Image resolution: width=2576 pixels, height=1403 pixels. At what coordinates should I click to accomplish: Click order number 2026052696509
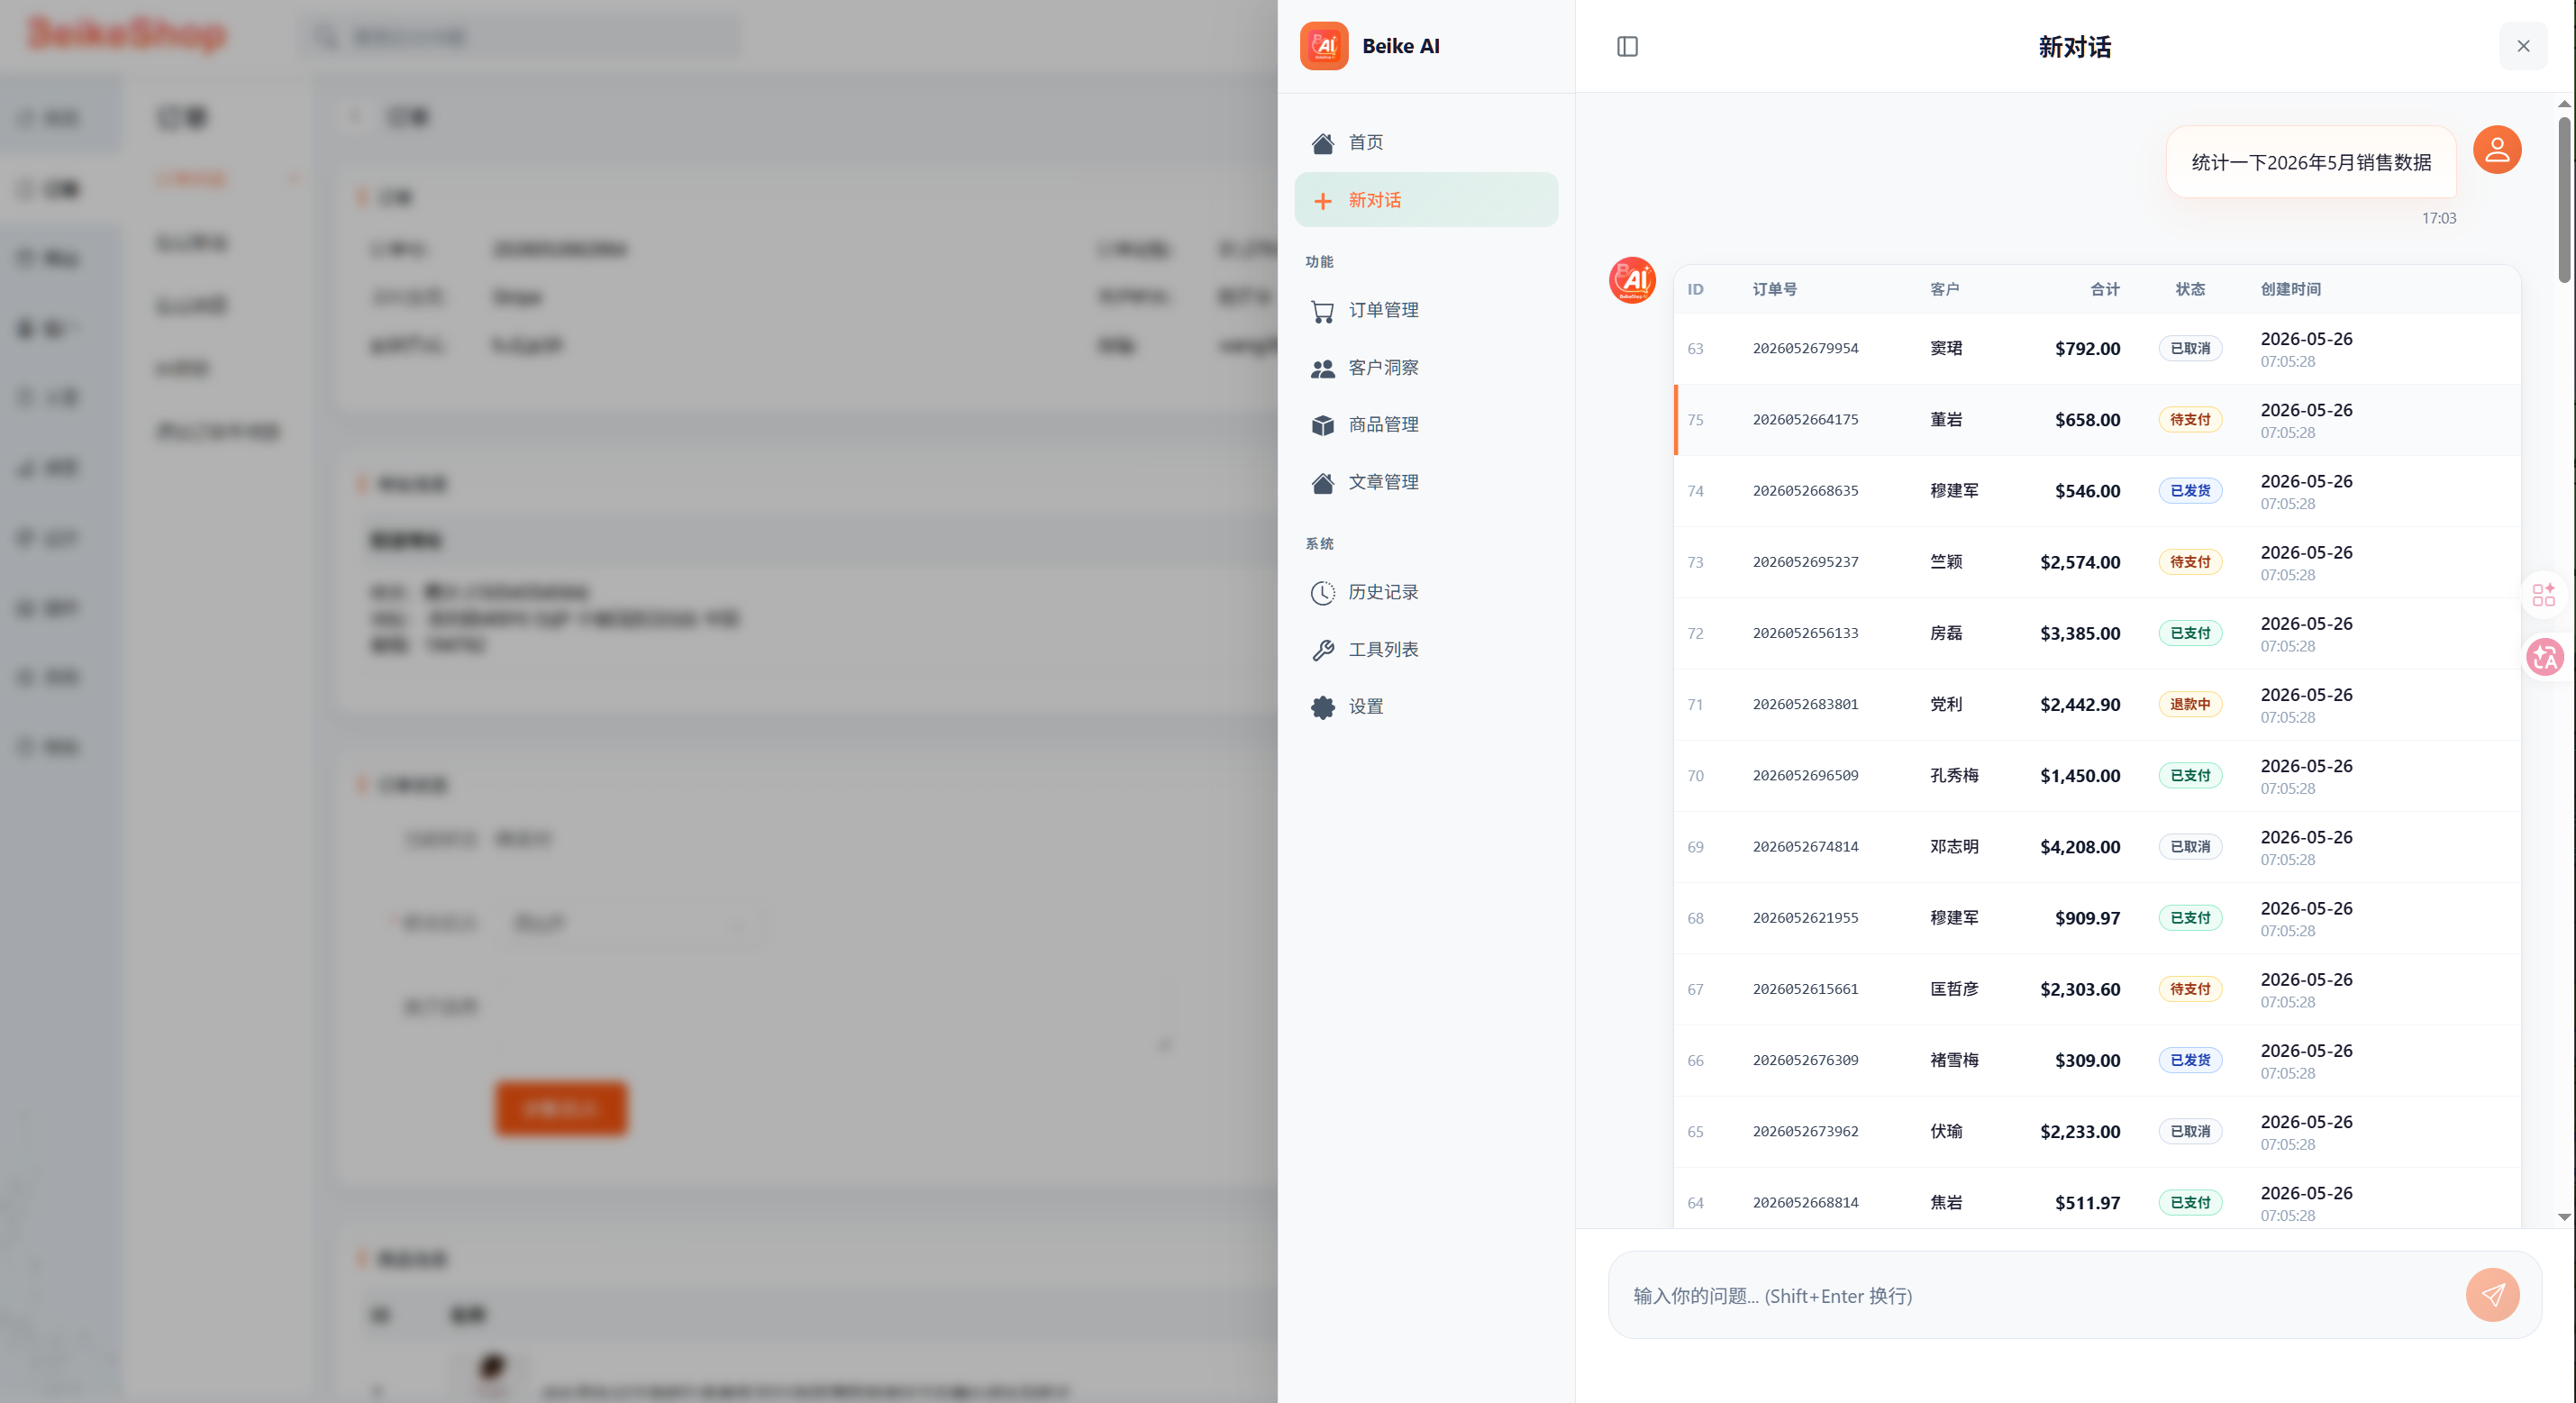(x=1805, y=774)
